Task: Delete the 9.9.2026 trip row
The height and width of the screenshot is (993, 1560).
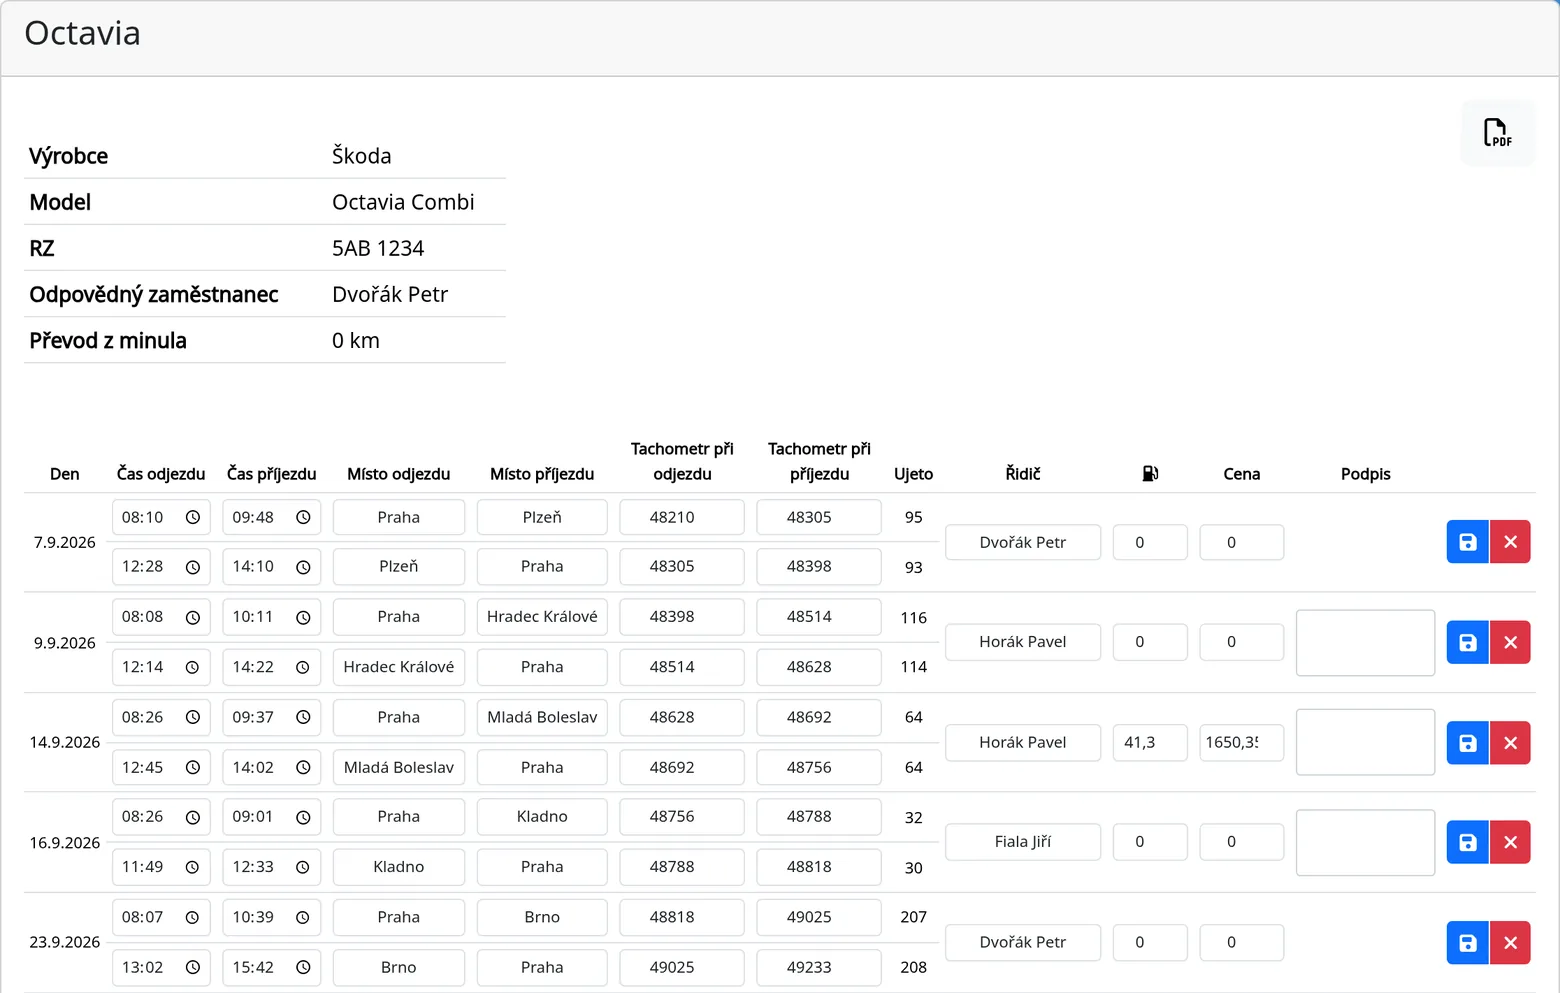Action: pos(1510,642)
